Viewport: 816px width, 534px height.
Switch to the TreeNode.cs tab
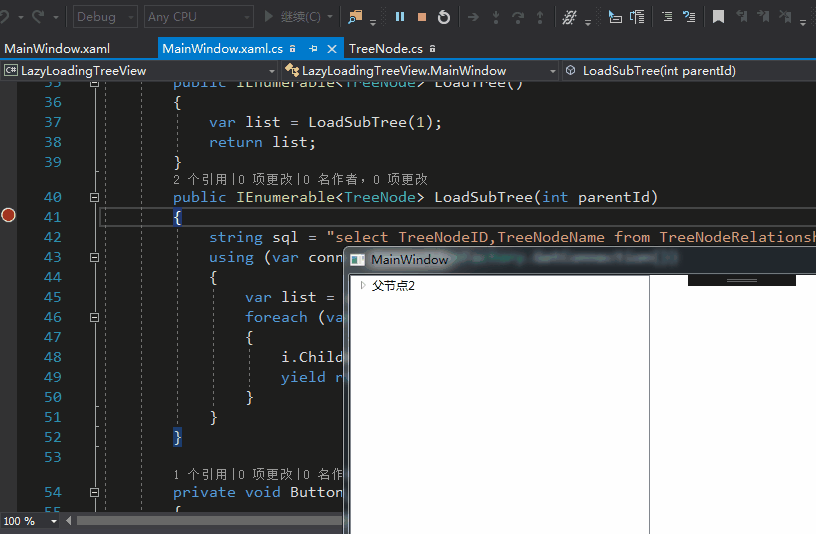[385, 49]
